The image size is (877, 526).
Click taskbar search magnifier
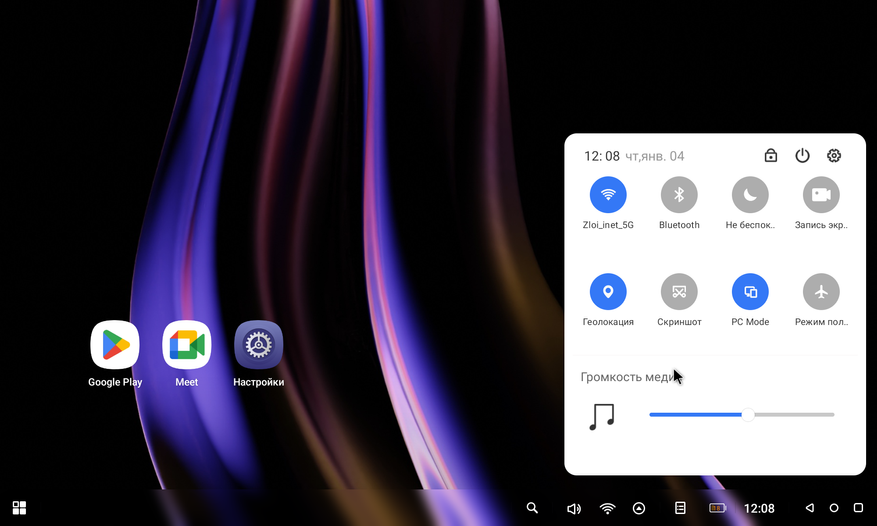[532, 508]
